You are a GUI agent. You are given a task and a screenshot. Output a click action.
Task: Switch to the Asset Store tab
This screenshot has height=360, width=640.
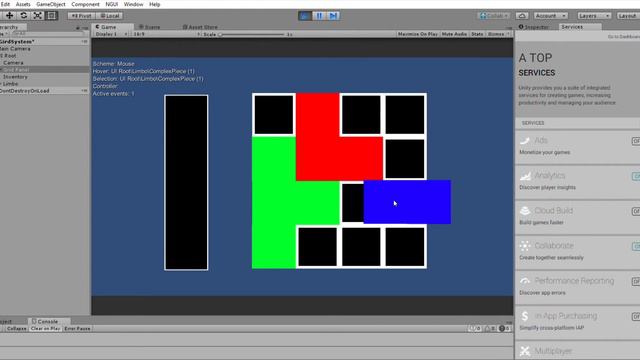(x=200, y=27)
